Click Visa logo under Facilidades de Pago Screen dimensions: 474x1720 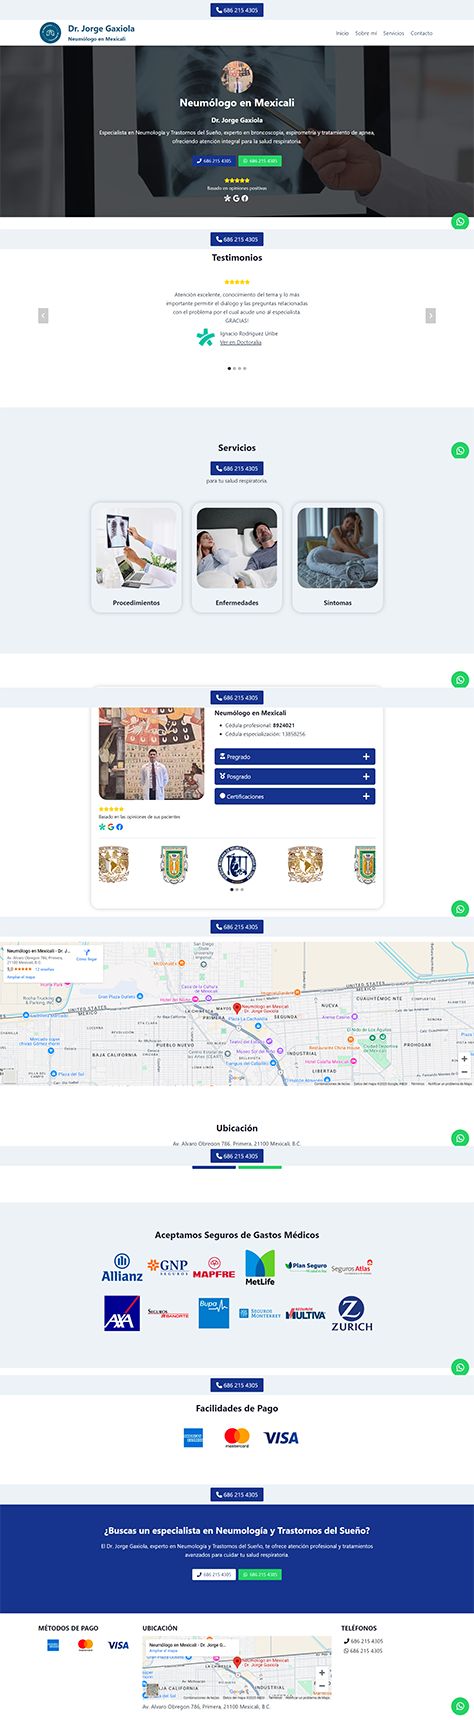(281, 1437)
